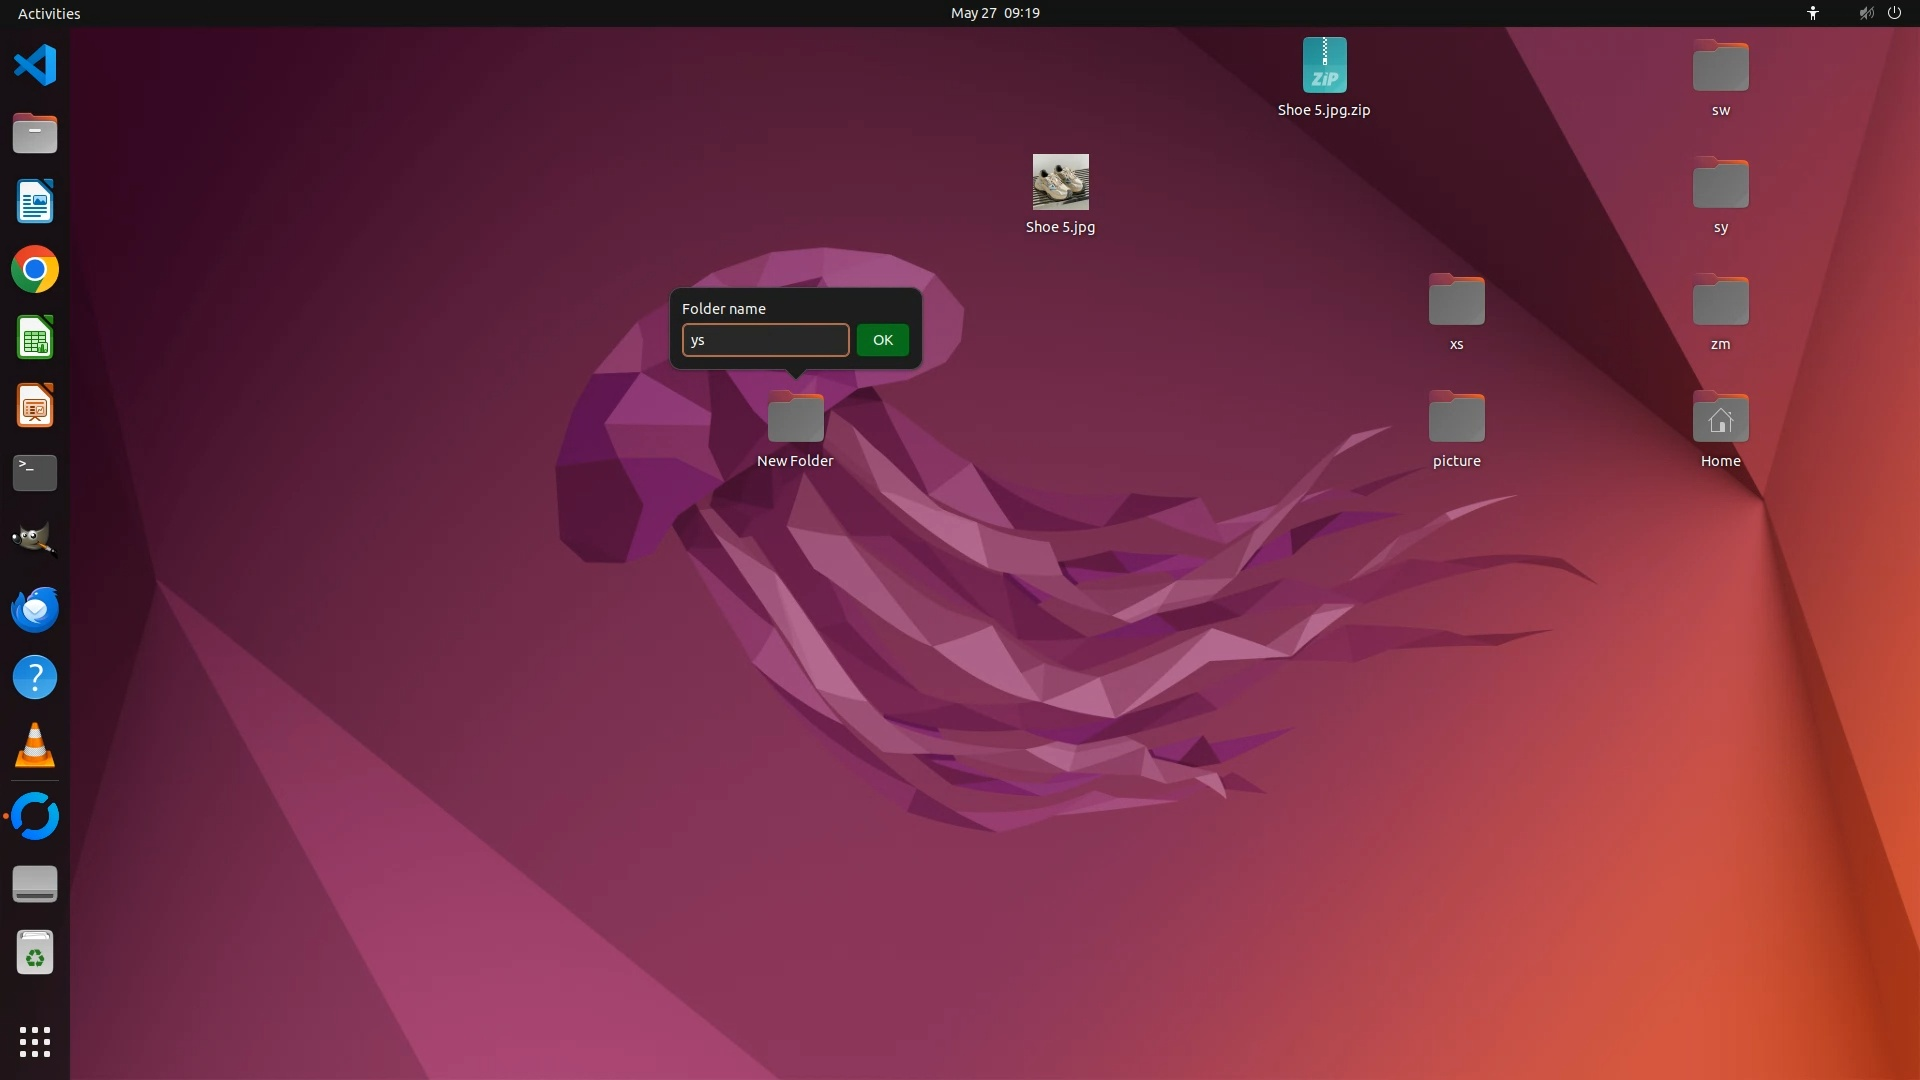Open the accessibility menu in top bar

1812,13
